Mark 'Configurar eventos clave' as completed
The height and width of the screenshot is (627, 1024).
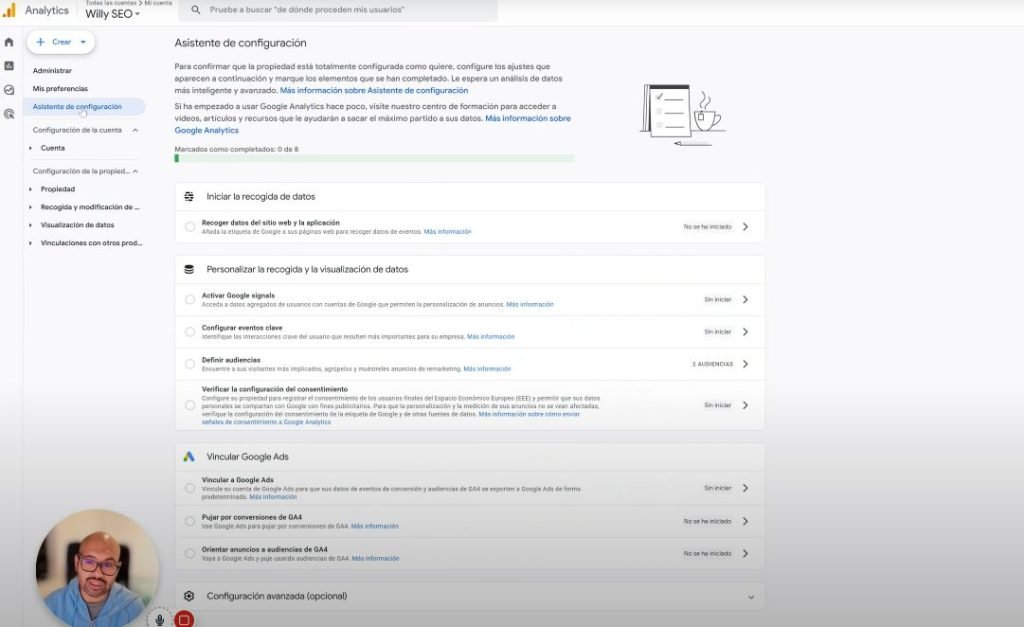(189, 332)
